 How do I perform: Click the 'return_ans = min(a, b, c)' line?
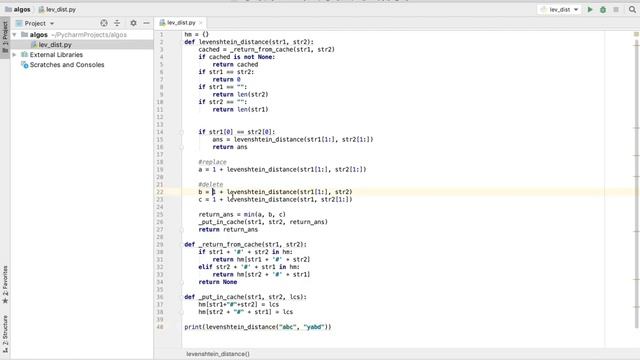pos(242,214)
